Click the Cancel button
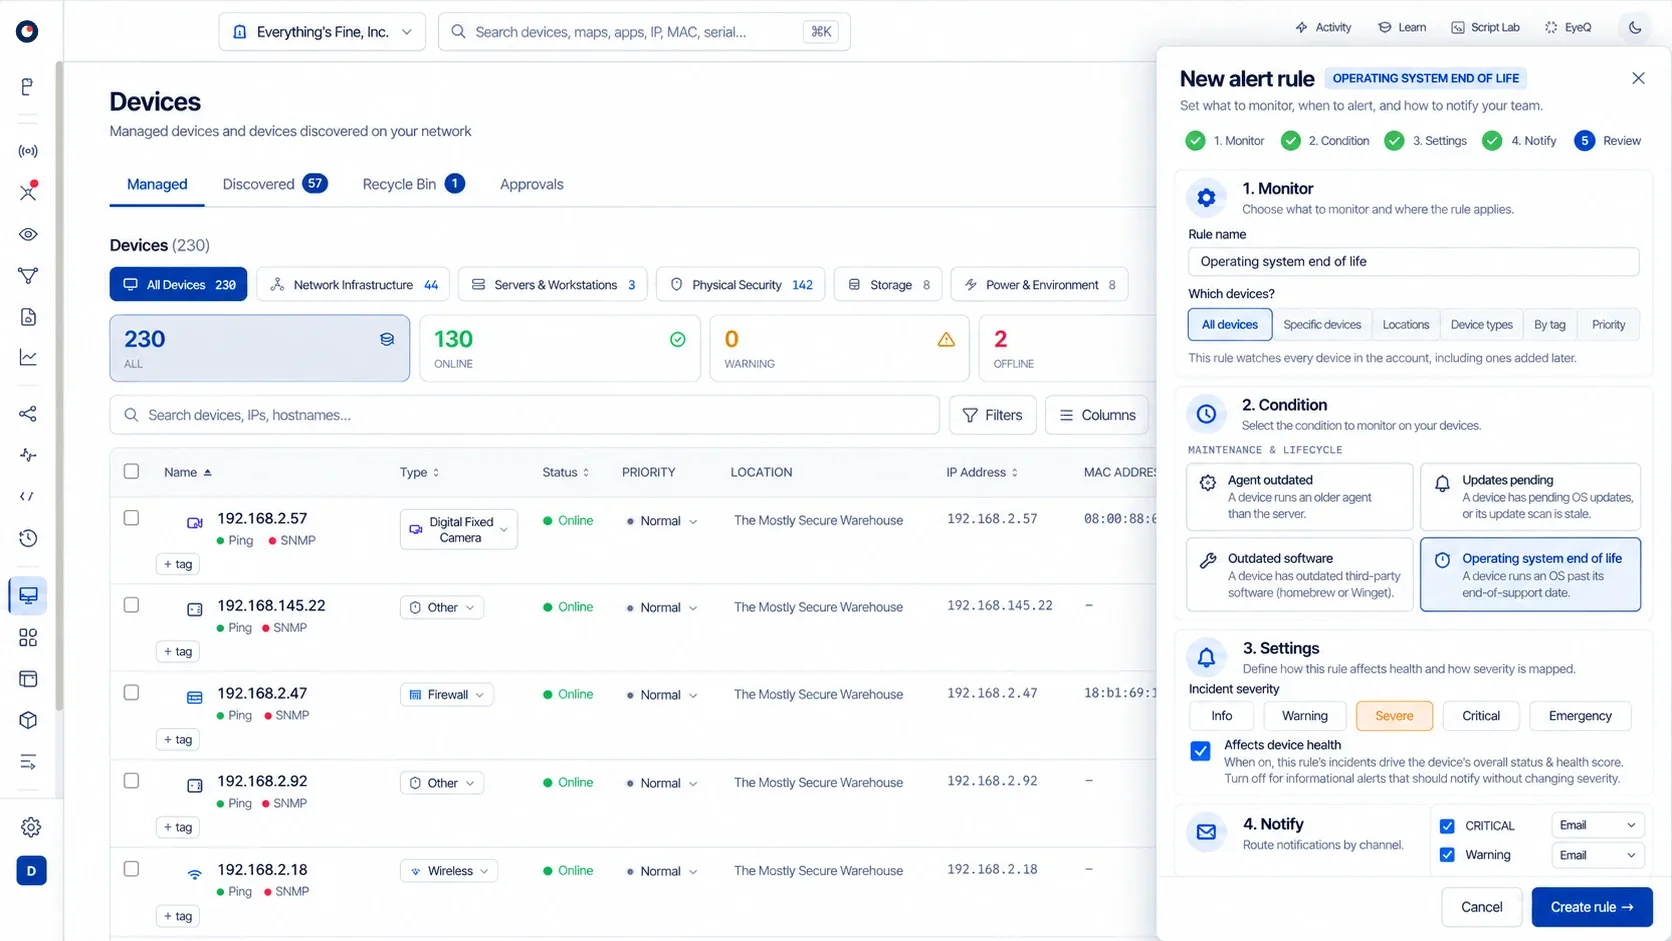 tap(1481, 907)
